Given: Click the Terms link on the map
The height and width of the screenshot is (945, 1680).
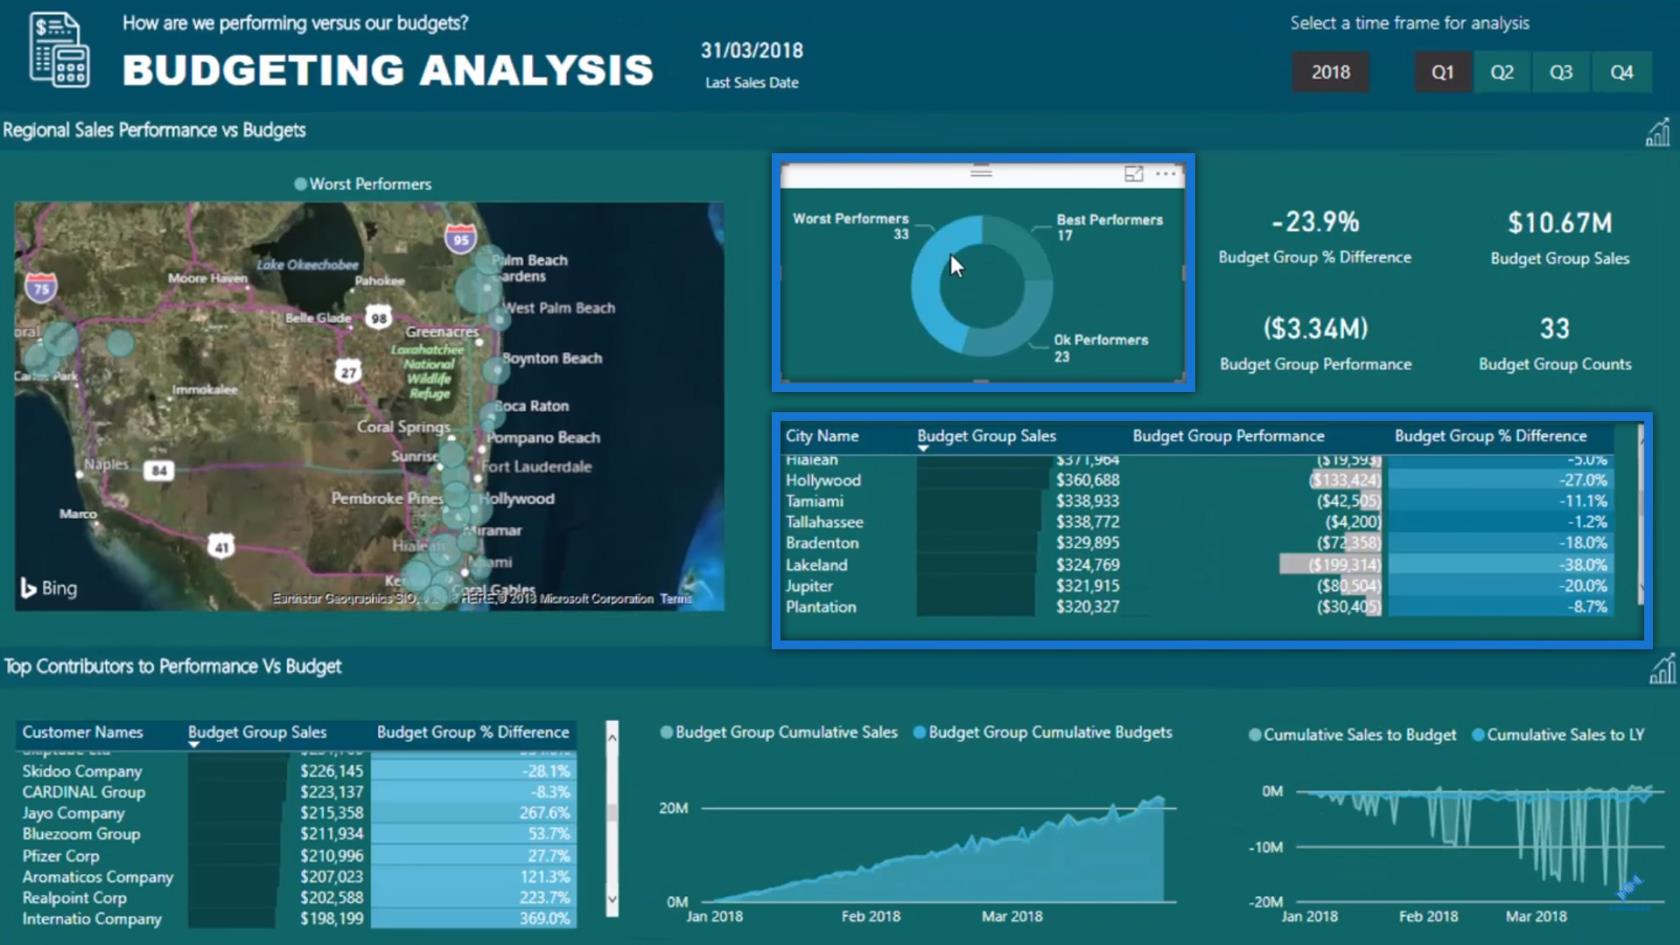Looking at the screenshot, I should click(x=676, y=599).
